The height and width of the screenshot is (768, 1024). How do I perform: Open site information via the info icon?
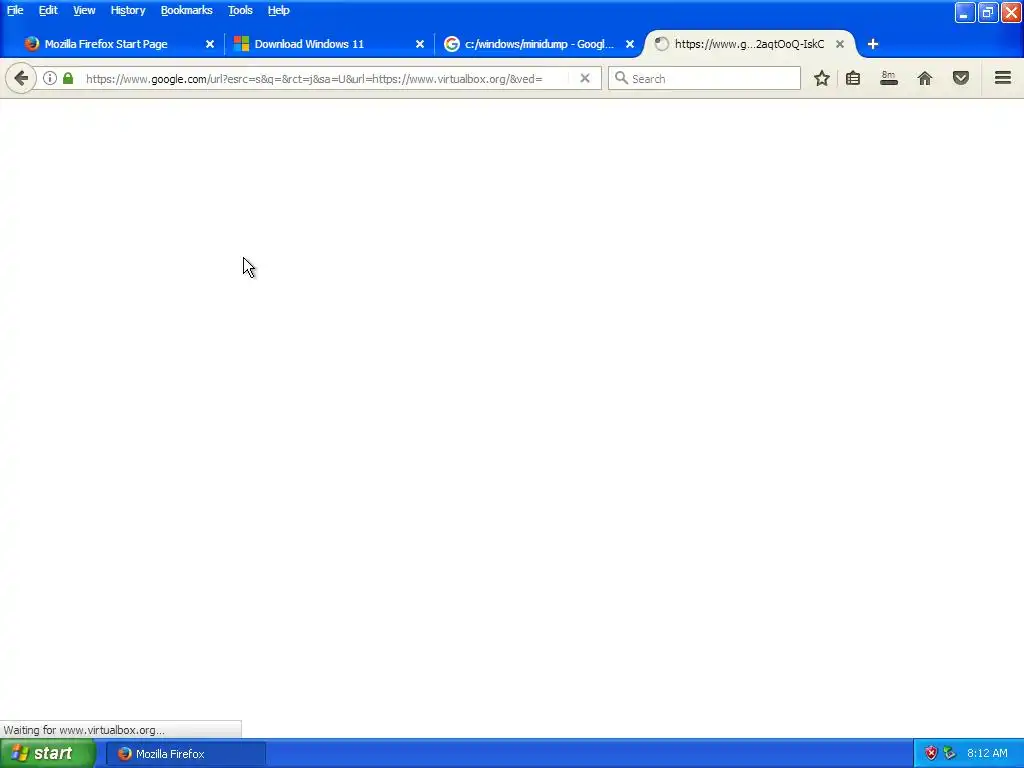click(50, 78)
